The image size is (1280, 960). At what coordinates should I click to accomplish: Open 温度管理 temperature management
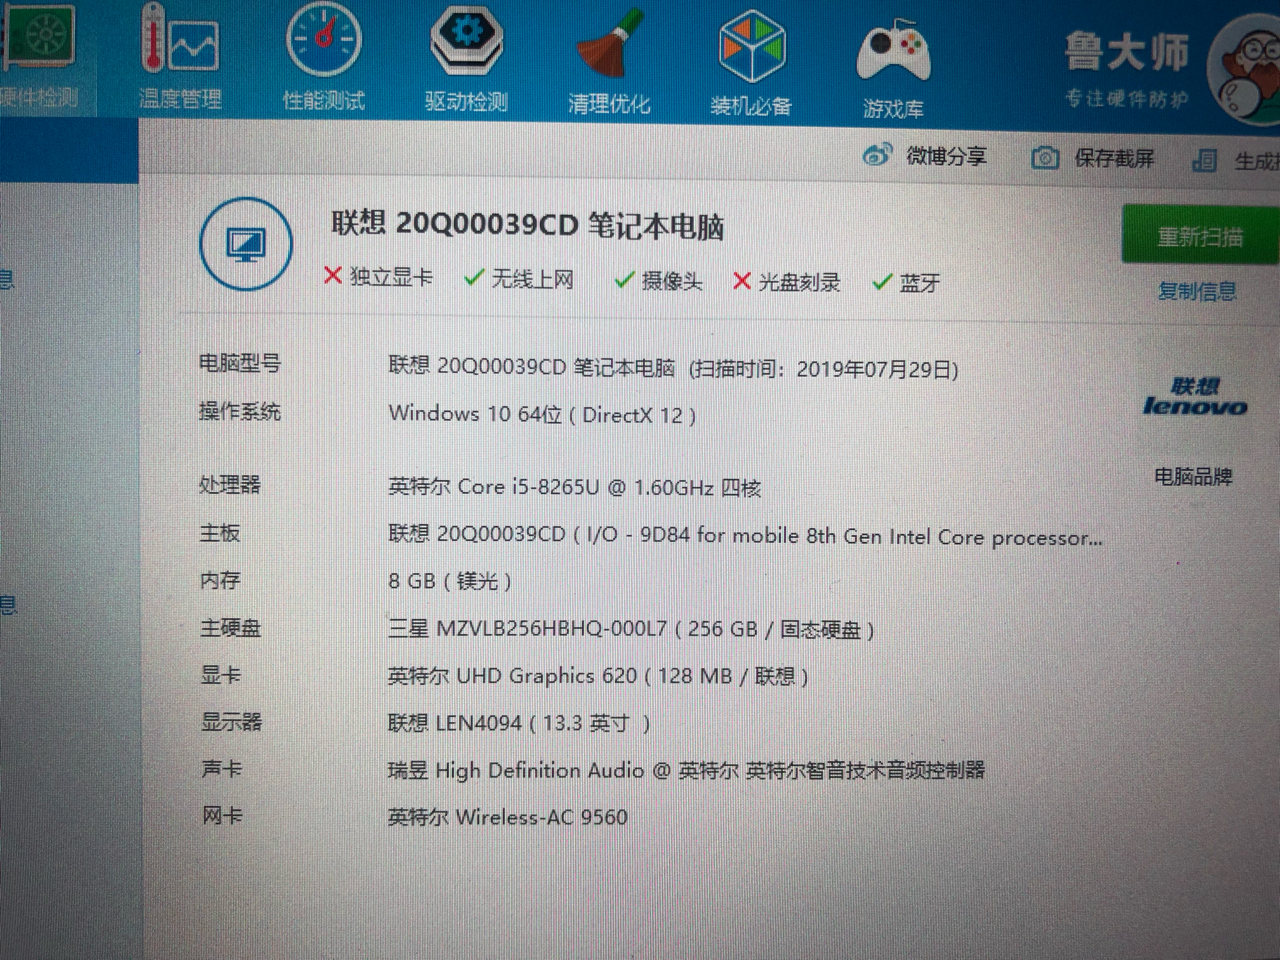click(180, 55)
